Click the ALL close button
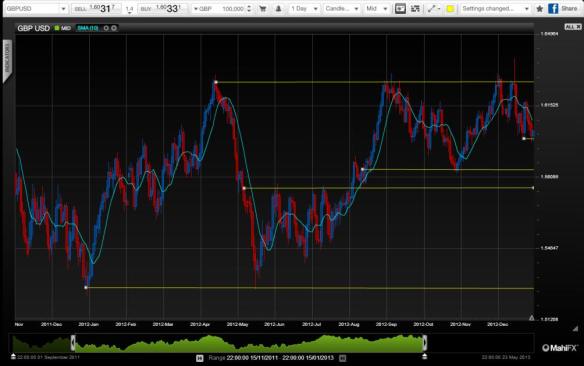 pos(573,27)
